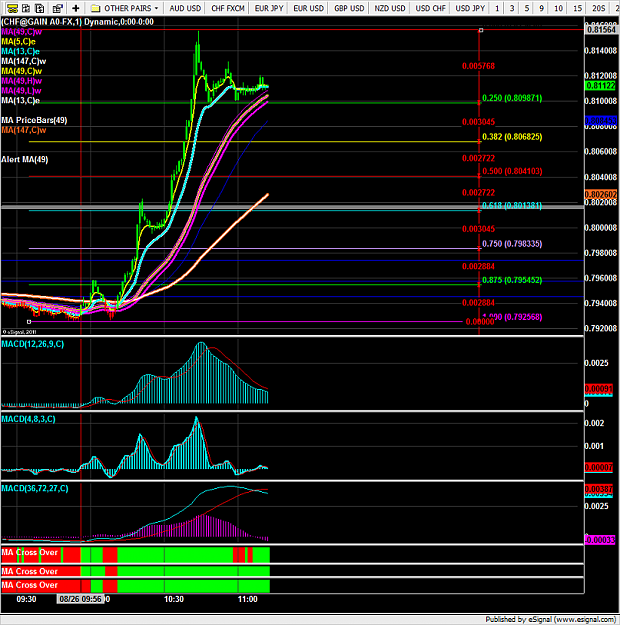The height and width of the screenshot is (625, 620).
Task: Click the Fibonacci anchor handle at bottom left
Action: (29, 321)
